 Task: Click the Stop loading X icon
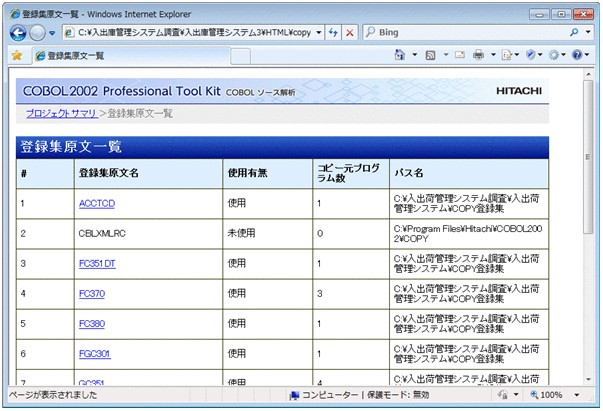pyautogui.click(x=349, y=32)
